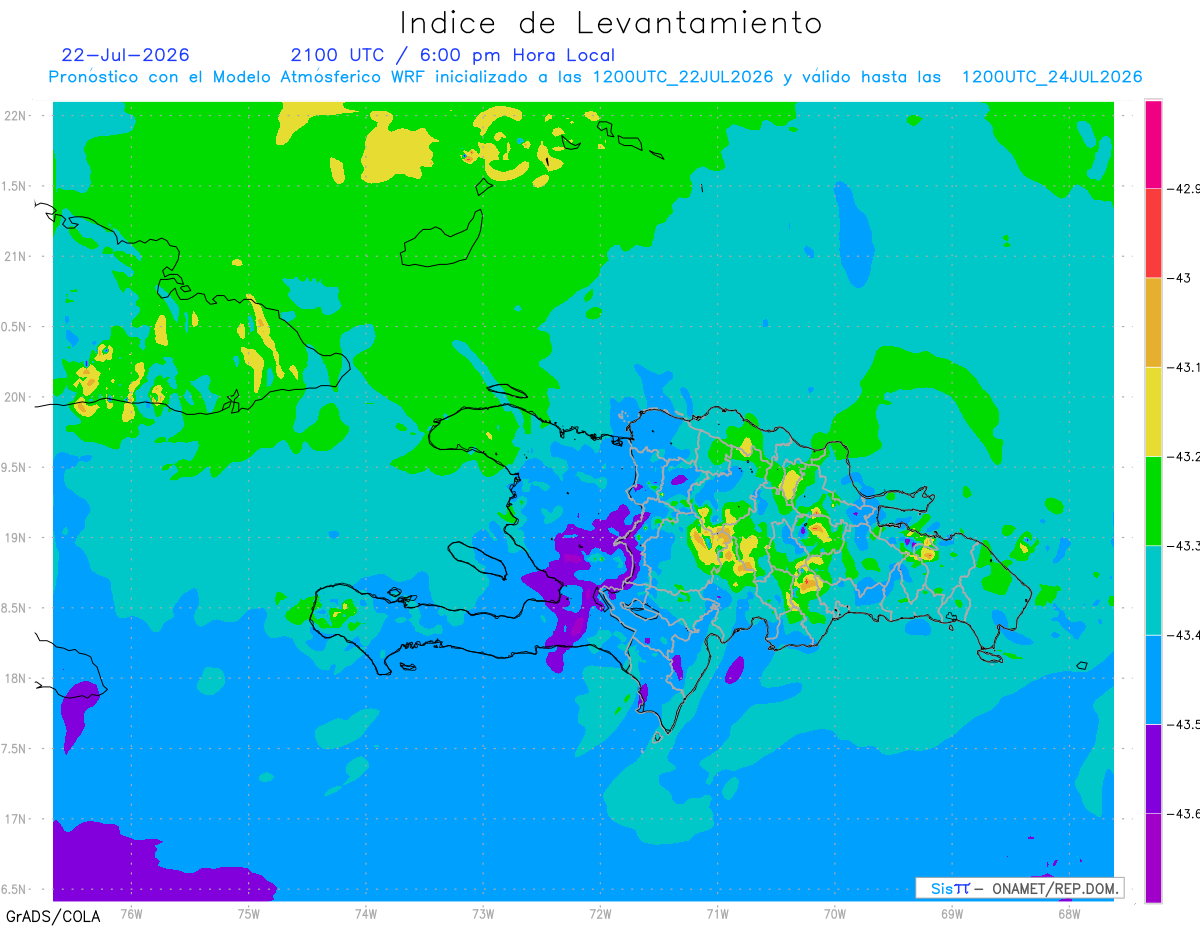Click the legend value '-43.3'
The height and width of the screenshot is (927, 1200).
point(1184,545)
